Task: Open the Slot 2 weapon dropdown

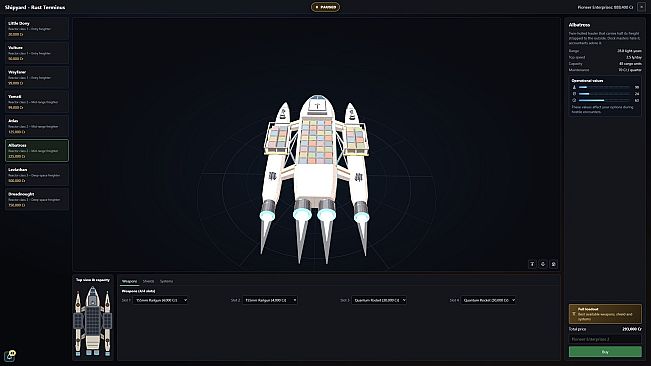Action: tap(270, 300)
